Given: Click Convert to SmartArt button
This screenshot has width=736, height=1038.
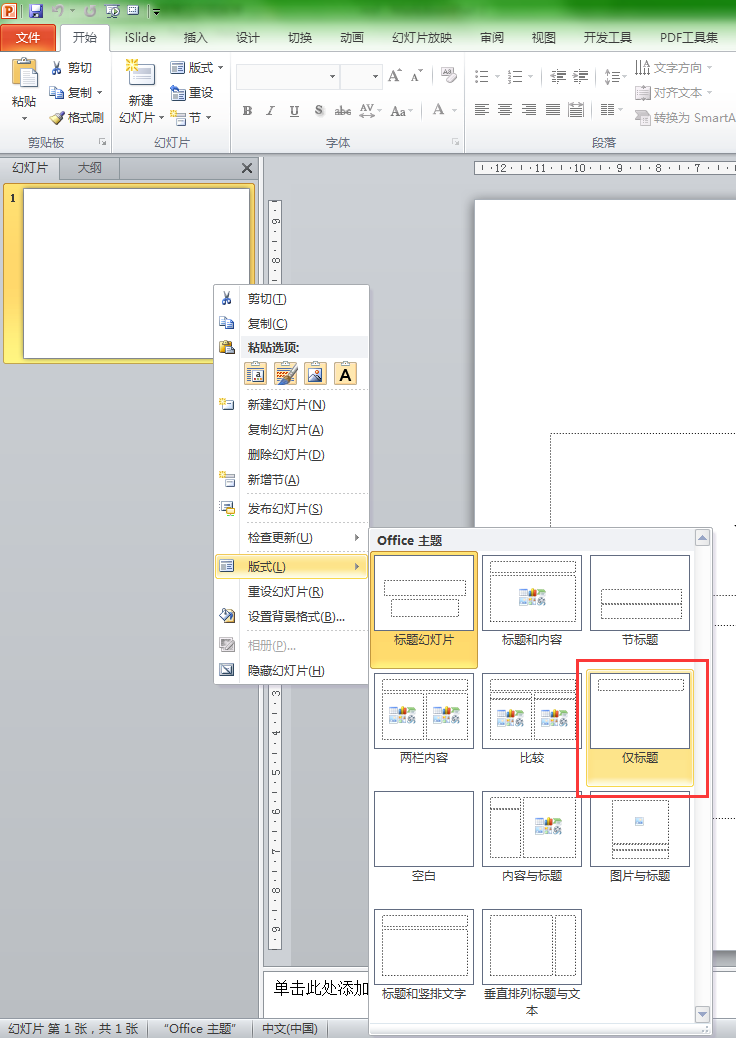Looking at the screenshot, I should (x=684, y=118).
